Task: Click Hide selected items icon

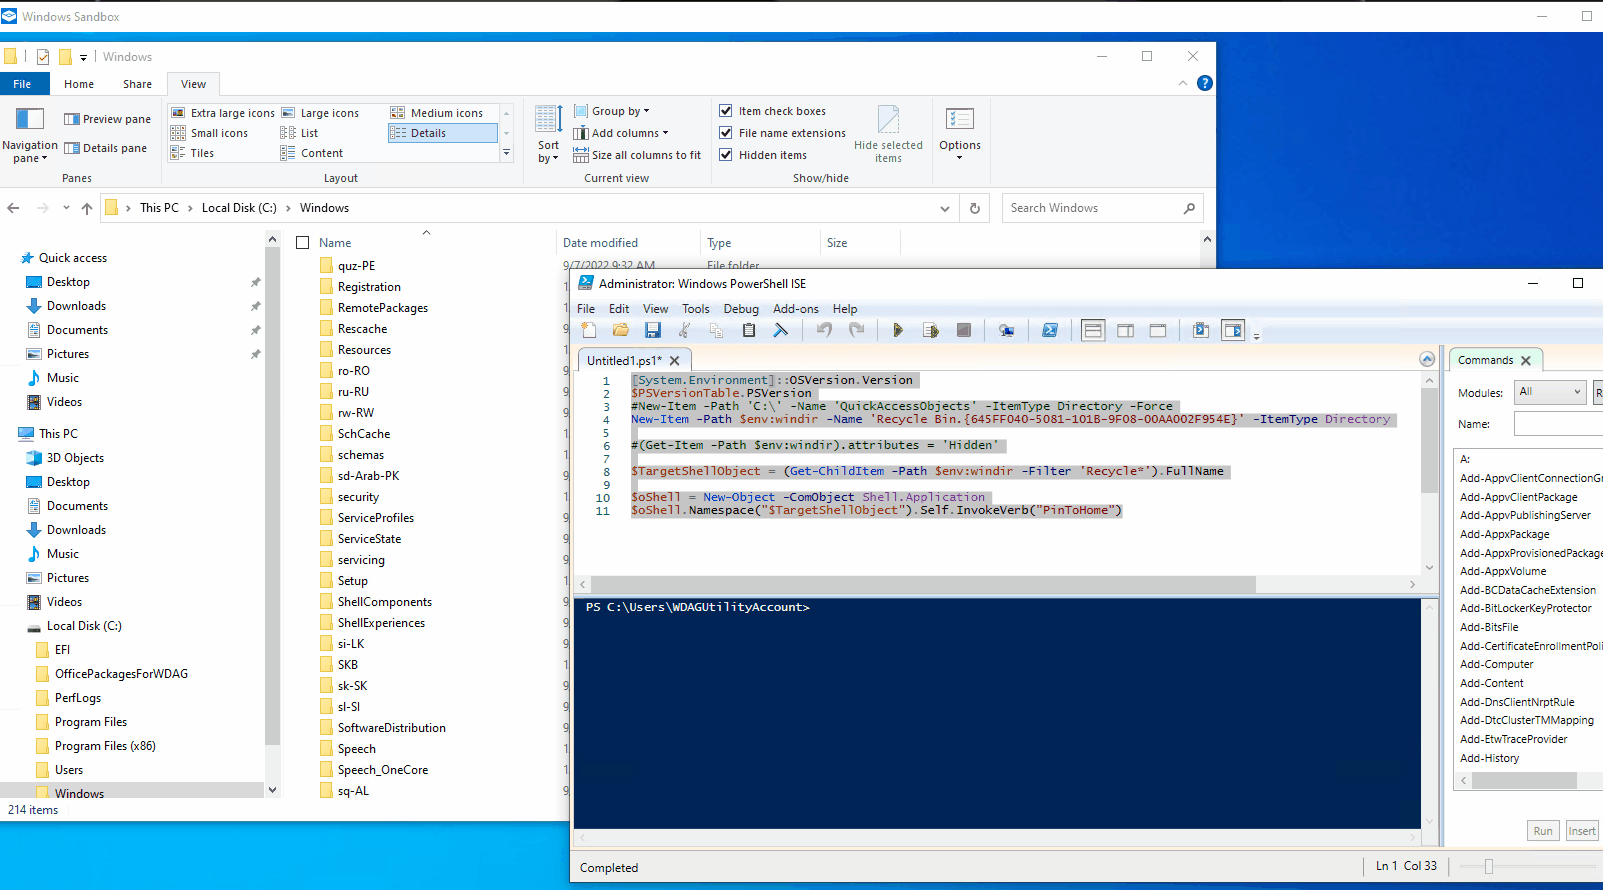Action: 888,133
